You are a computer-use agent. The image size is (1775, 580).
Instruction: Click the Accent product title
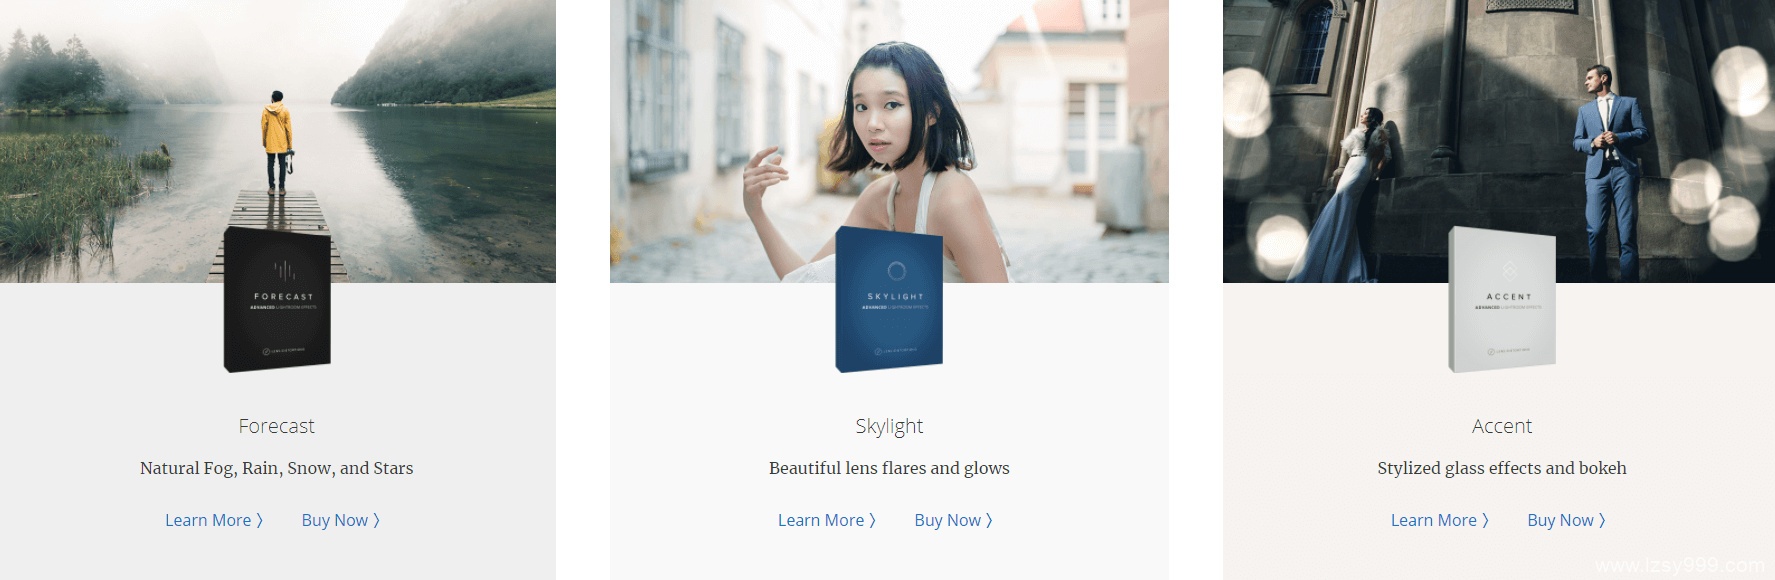coord(1502,426)
